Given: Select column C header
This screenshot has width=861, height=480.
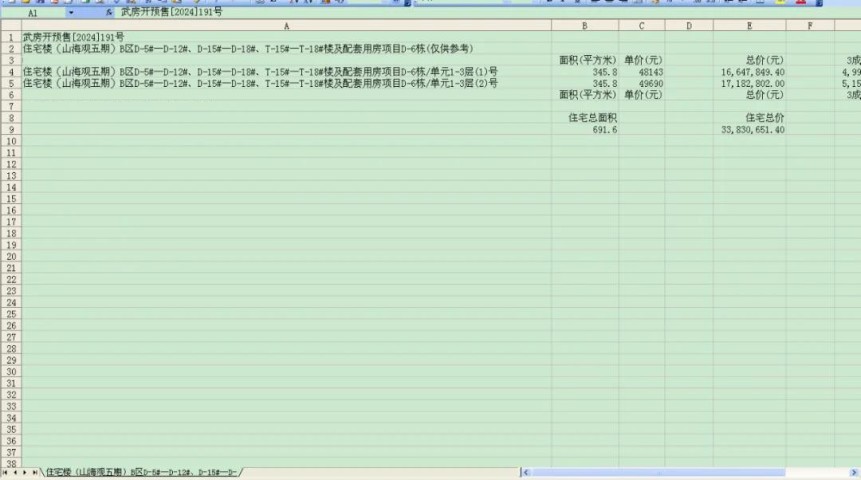Looking at the screenshot, I should pyautogui.click(x=641, y=25).
